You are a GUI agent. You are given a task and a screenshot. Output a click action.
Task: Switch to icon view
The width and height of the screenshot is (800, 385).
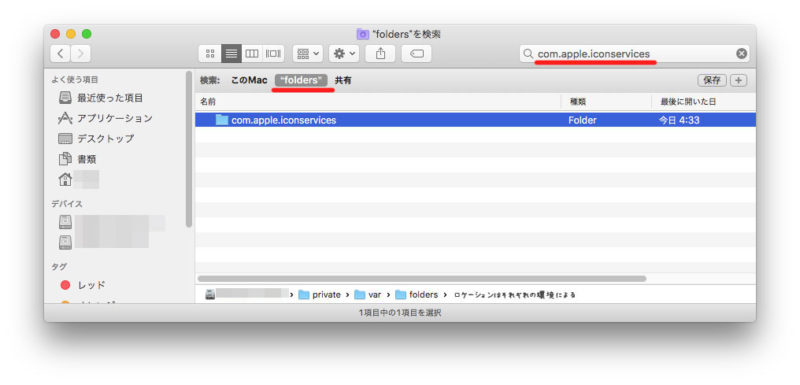click(210, 54)
